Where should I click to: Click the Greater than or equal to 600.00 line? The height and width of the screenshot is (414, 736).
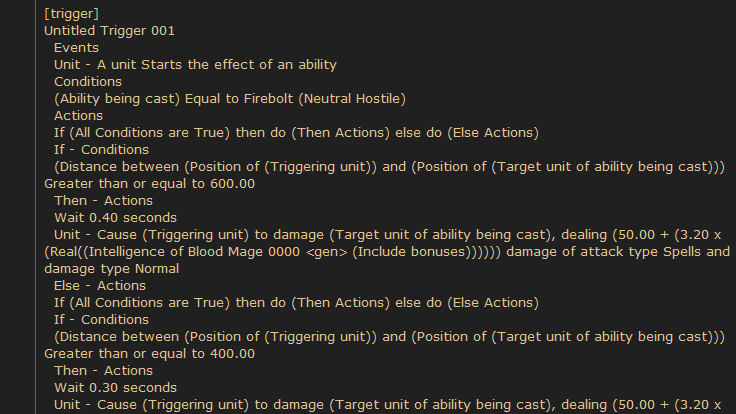click(149, 184)
